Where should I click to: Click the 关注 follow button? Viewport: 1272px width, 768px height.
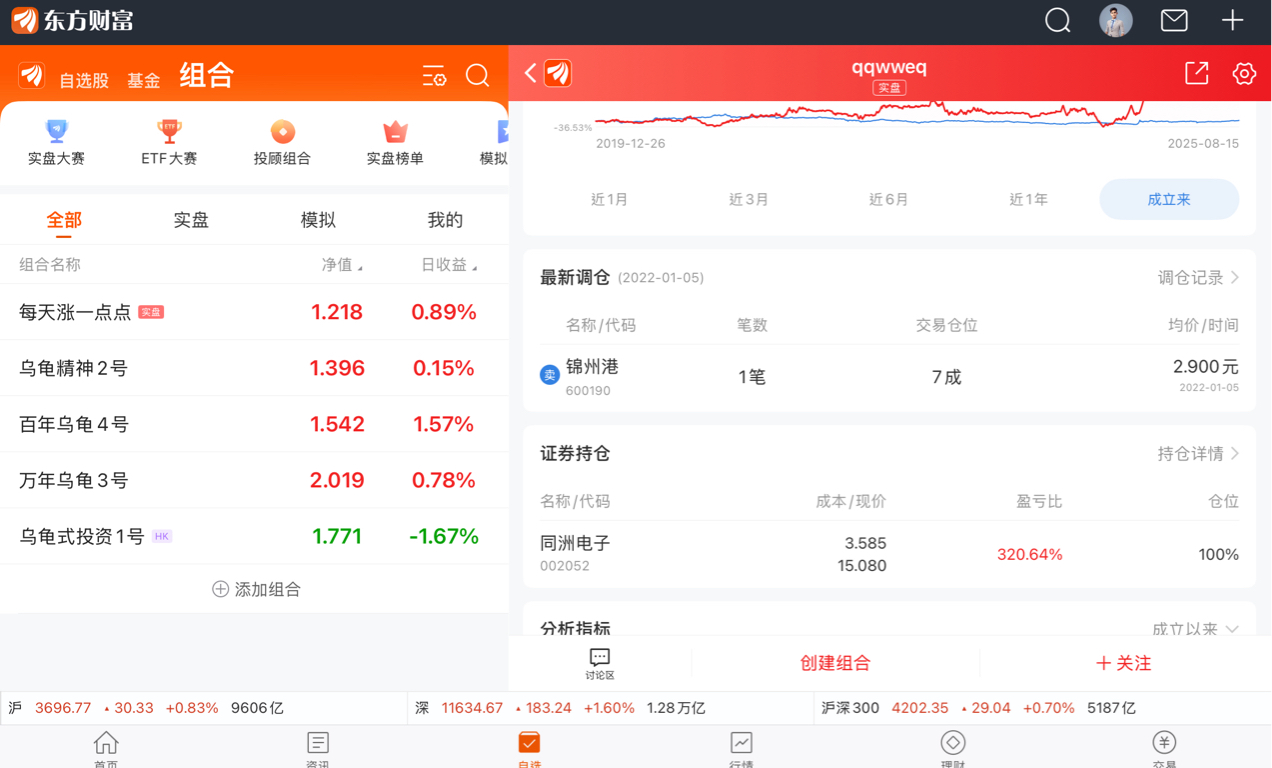tap(1124, 663)
